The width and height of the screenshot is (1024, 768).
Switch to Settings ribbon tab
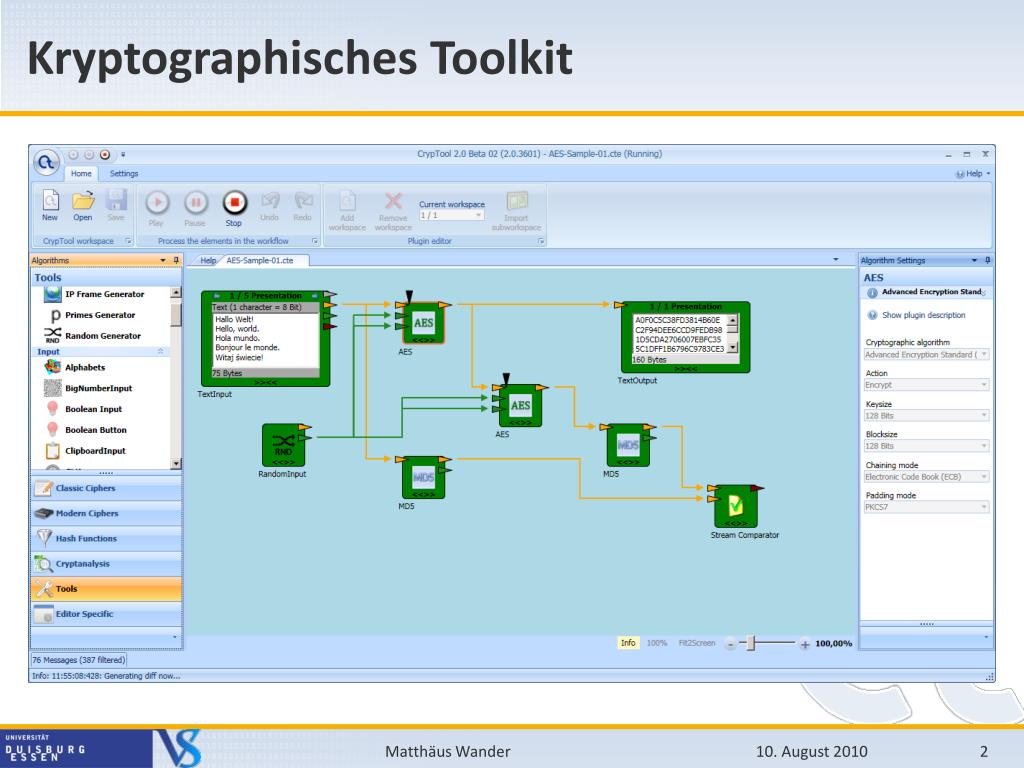pyautogui.click(x=124, y=174)
